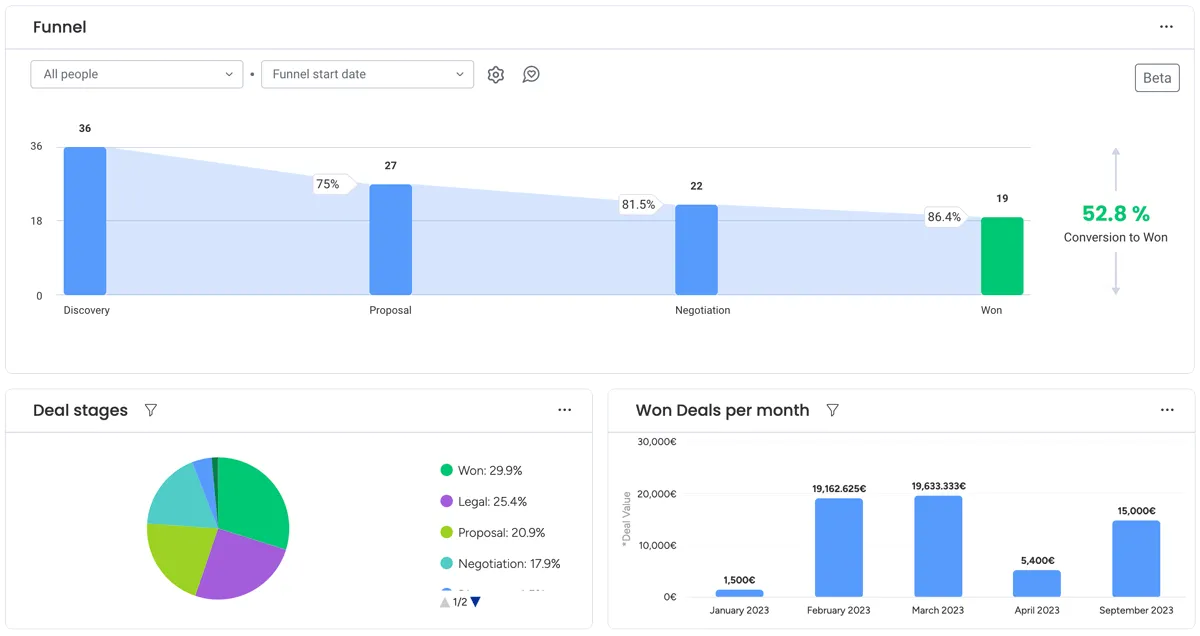
Task: Click the 52.8% Conversion to Won label
Action: point(1115,224)
